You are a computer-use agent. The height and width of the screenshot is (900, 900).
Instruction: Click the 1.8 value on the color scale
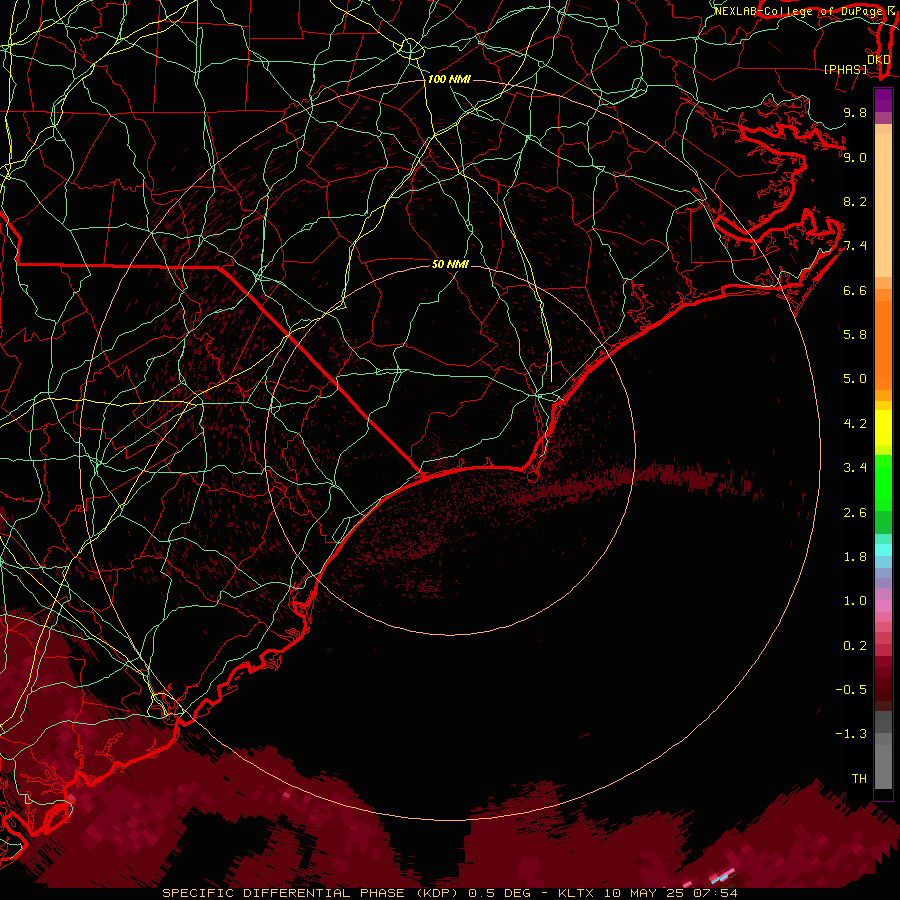pyautogui.click(x=855, y=557)
